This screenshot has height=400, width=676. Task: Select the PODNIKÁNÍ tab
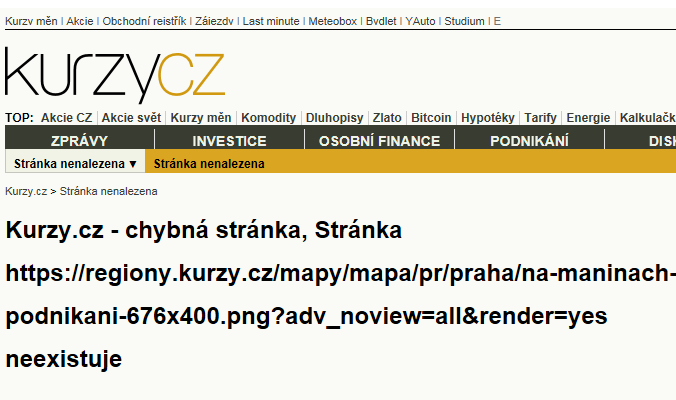click(x=529, y=141)
